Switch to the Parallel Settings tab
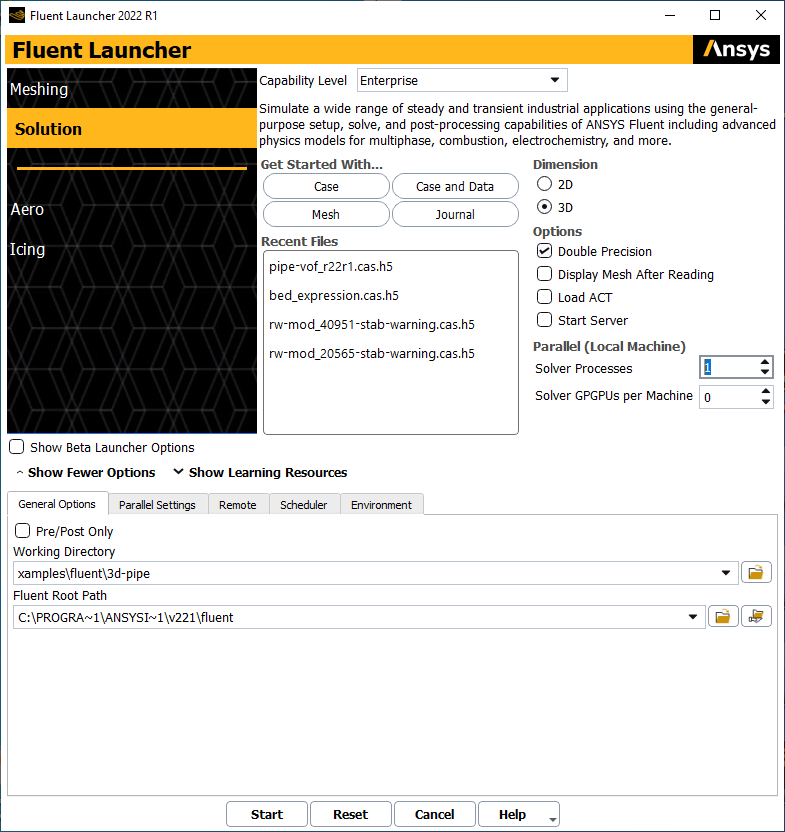Viewport: 785px width, 832px height. 157,505
